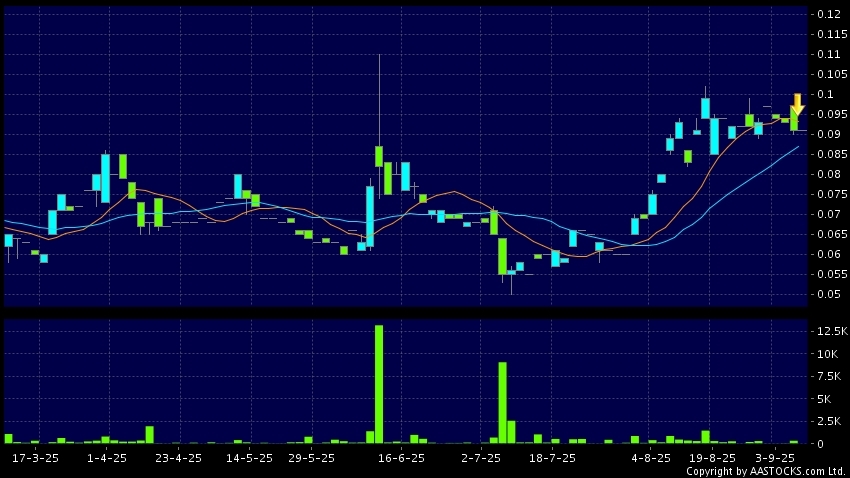Click the tallest volume bar near 12.5K
The width and height of the screenshot is (850, 478).
click(x=379, y=384)
